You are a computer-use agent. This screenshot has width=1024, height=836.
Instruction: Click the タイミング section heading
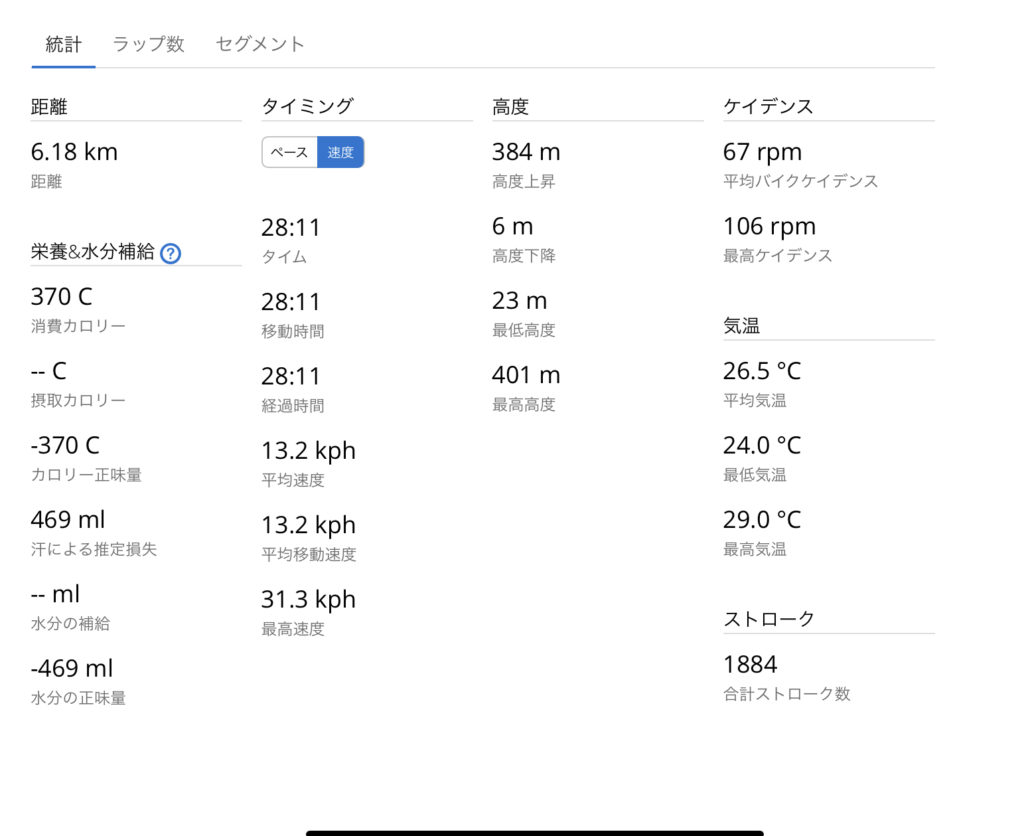point(308,106)
